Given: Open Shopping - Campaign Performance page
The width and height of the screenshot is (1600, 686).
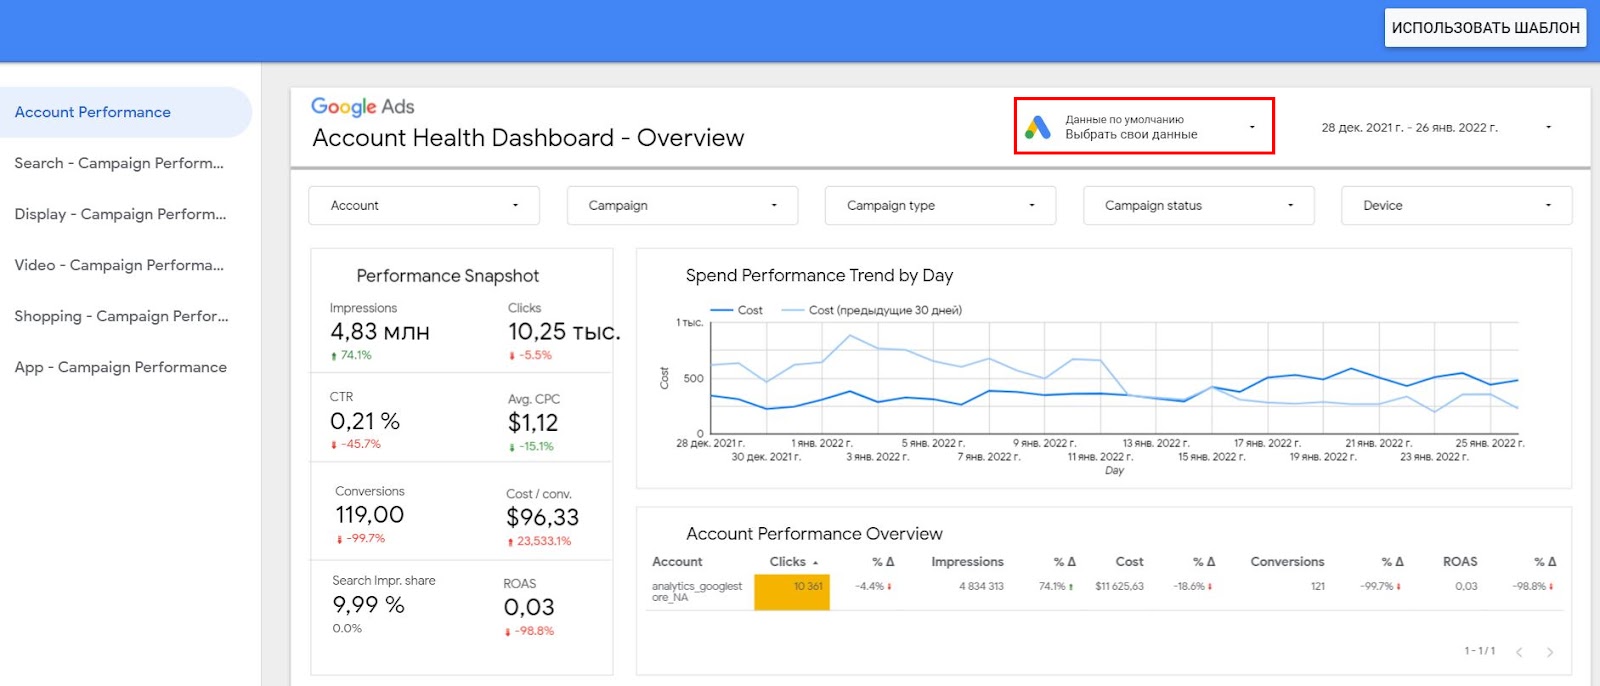Looking at the screenshot, I should pyautogui.click(x=121, y=316).
